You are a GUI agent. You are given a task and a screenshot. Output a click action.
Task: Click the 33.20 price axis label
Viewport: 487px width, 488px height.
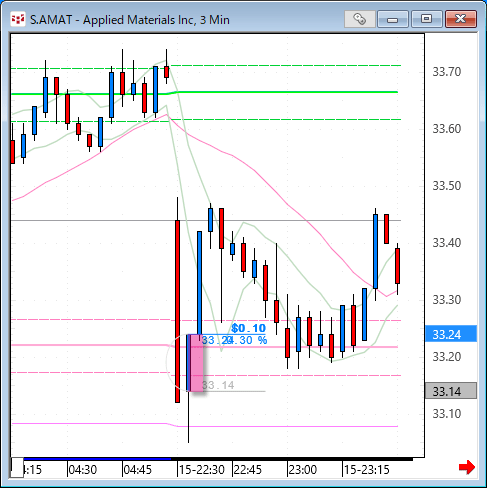point(447,357)
